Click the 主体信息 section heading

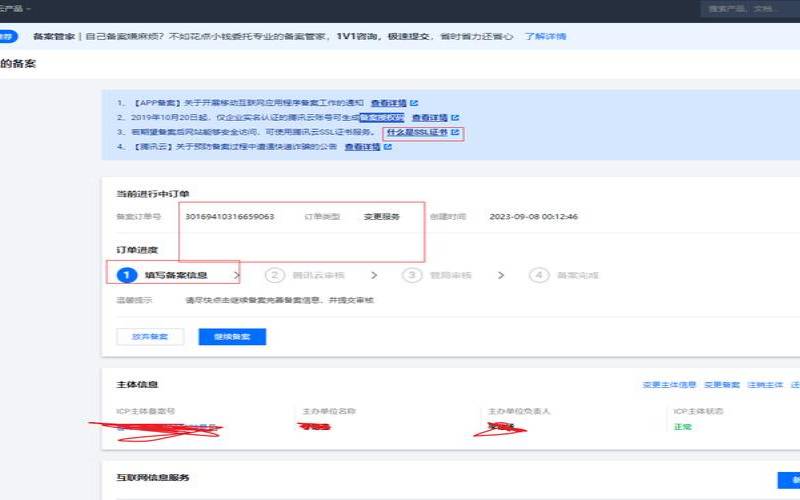pyautogui.click(x=137, y=384)
